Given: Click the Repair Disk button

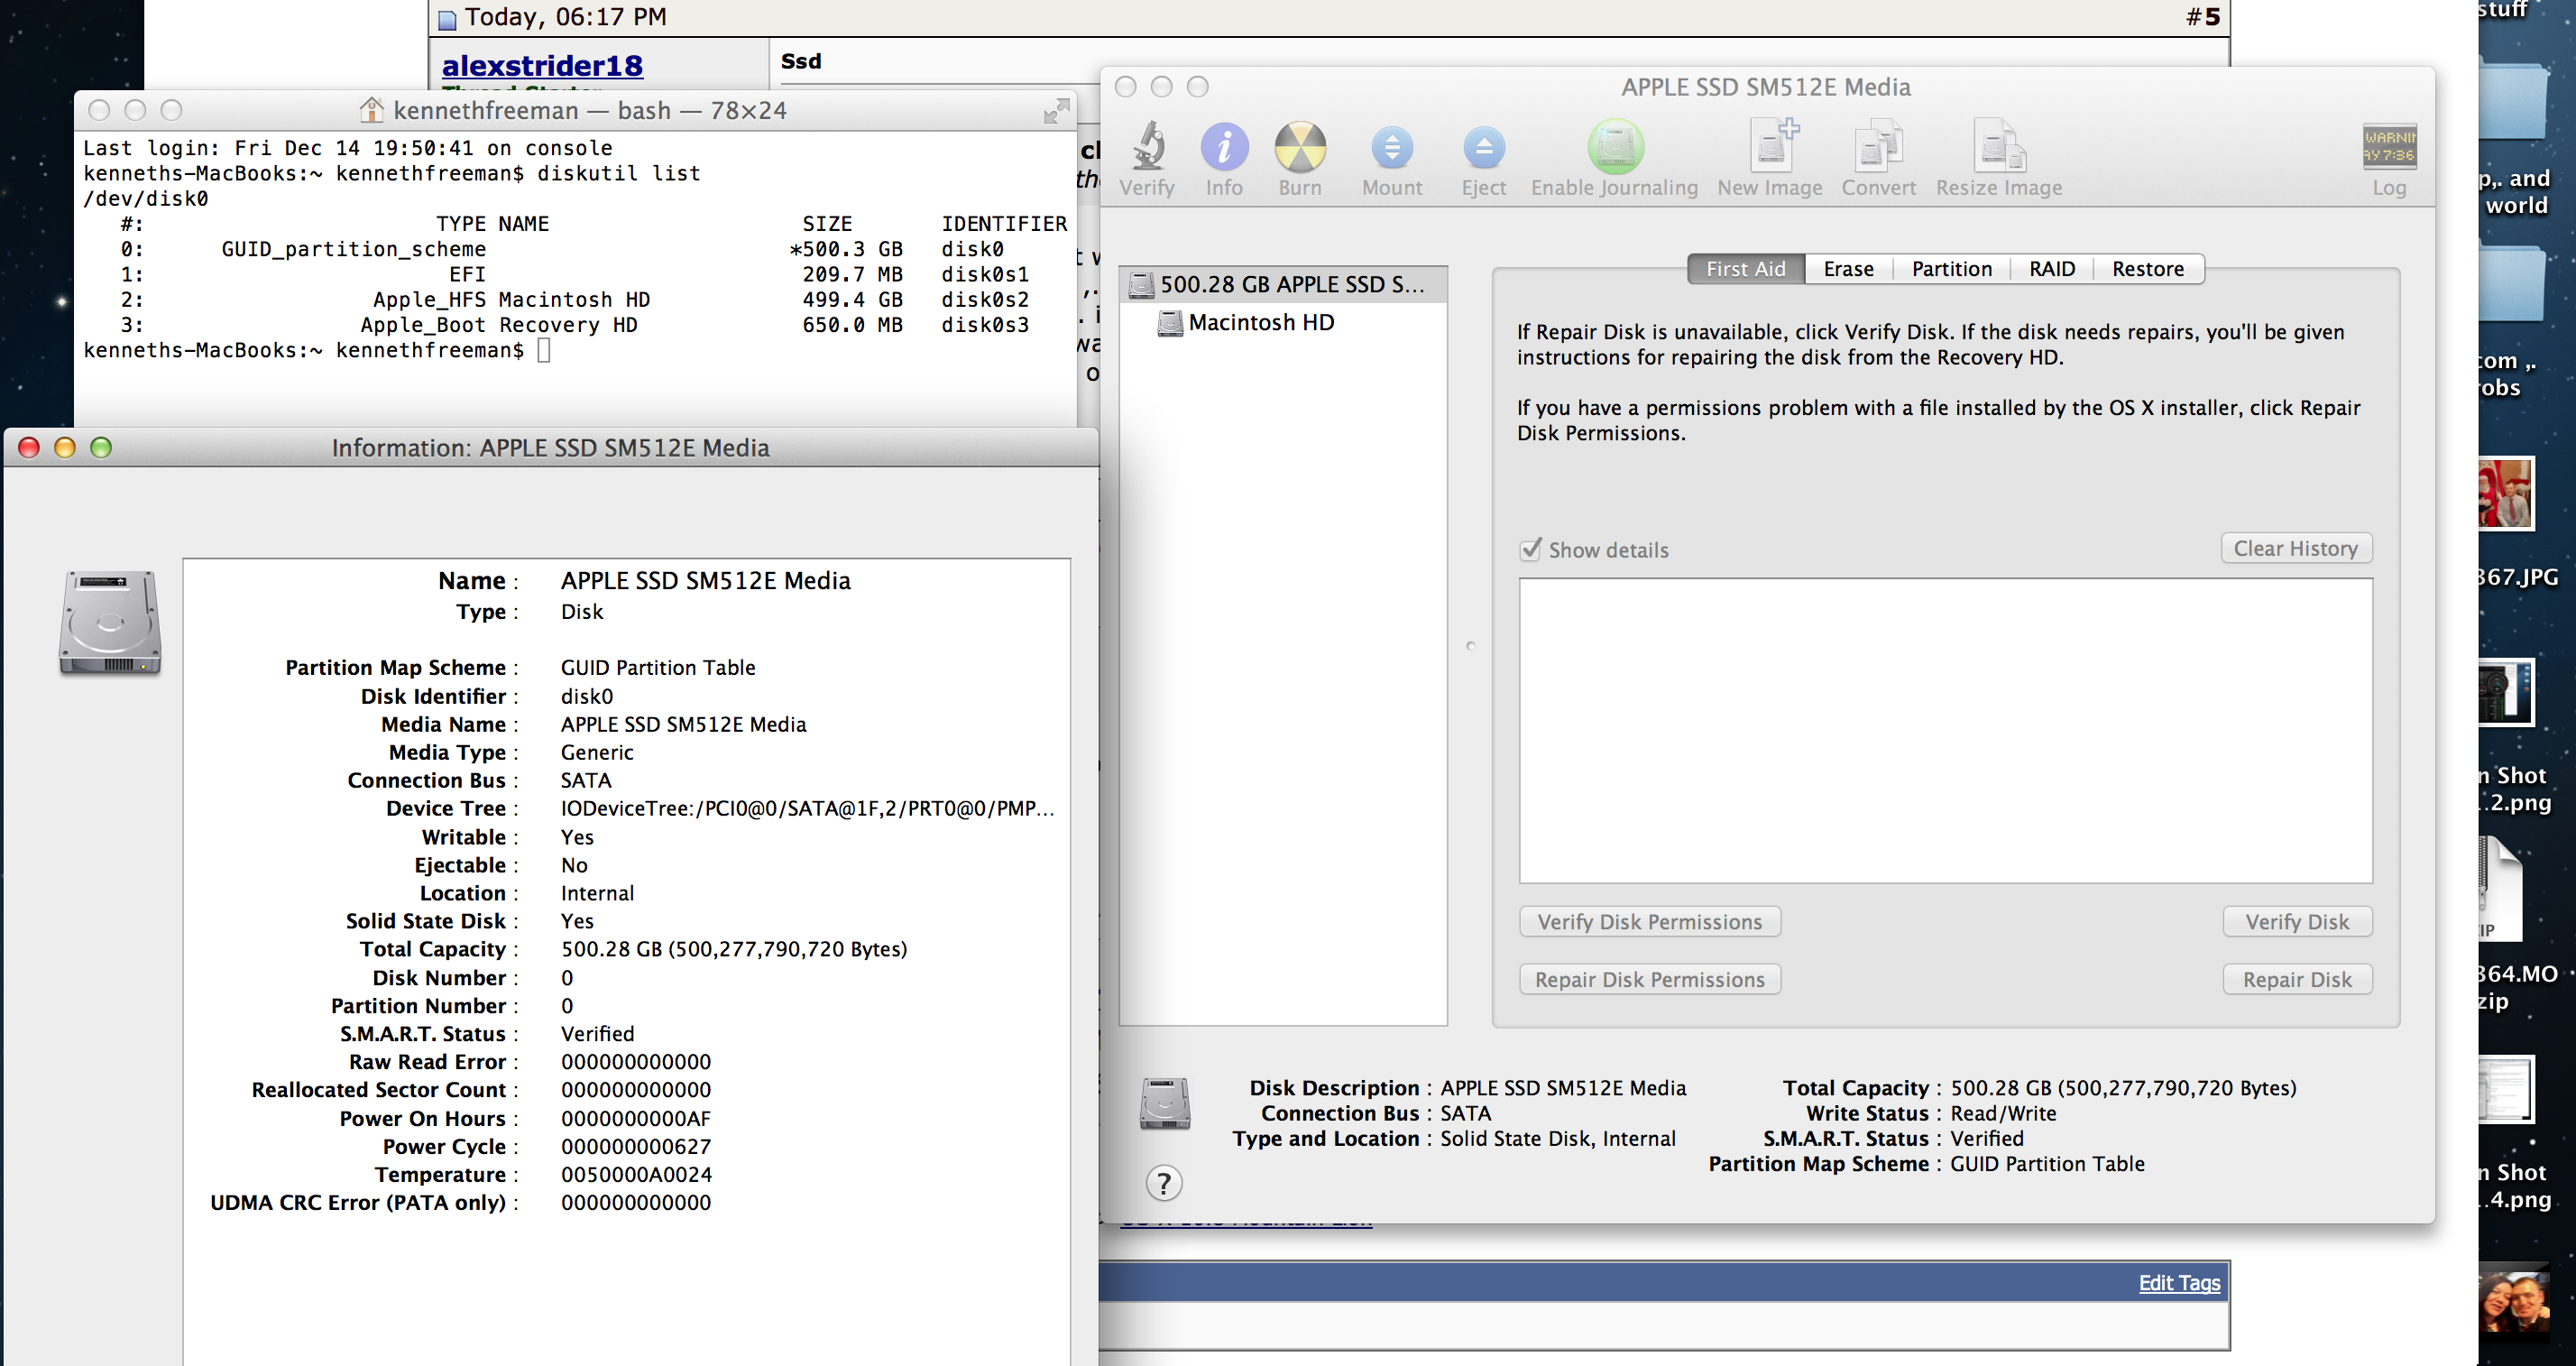Looking at the screenshot, I should point(2296,980).
